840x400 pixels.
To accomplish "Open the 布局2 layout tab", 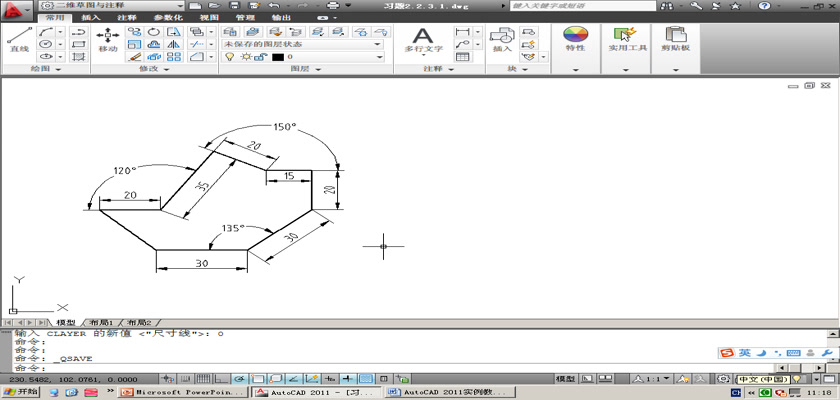I will click(139, 323).
